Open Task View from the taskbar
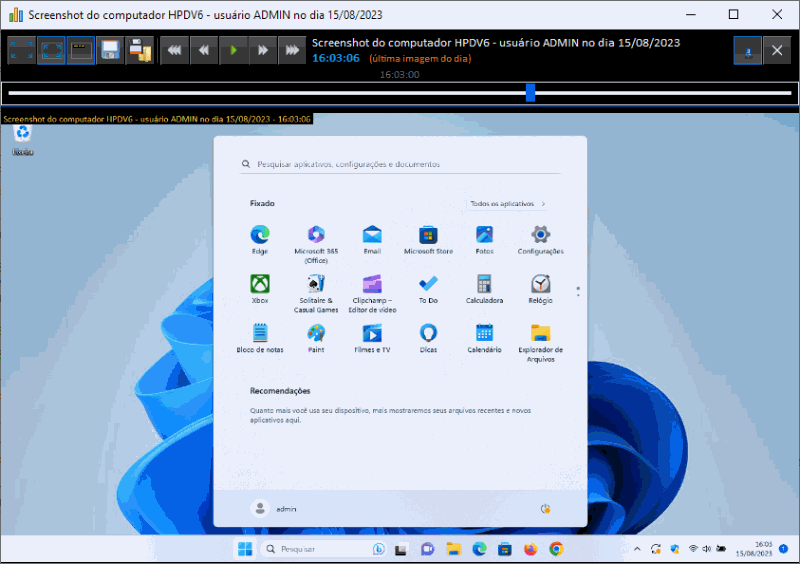The image size is (800, 564). point(401,549)
